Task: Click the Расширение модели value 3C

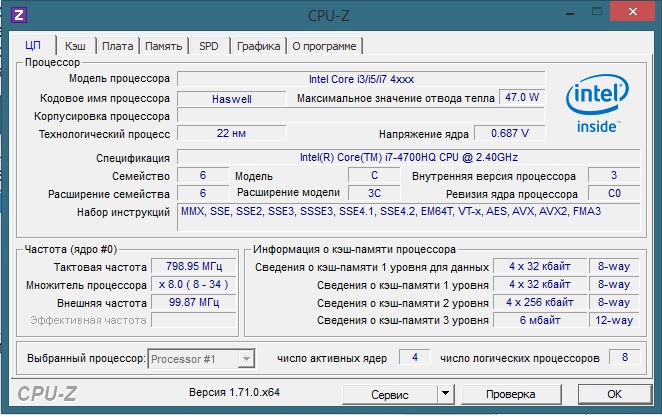Action: coord(374,193)
